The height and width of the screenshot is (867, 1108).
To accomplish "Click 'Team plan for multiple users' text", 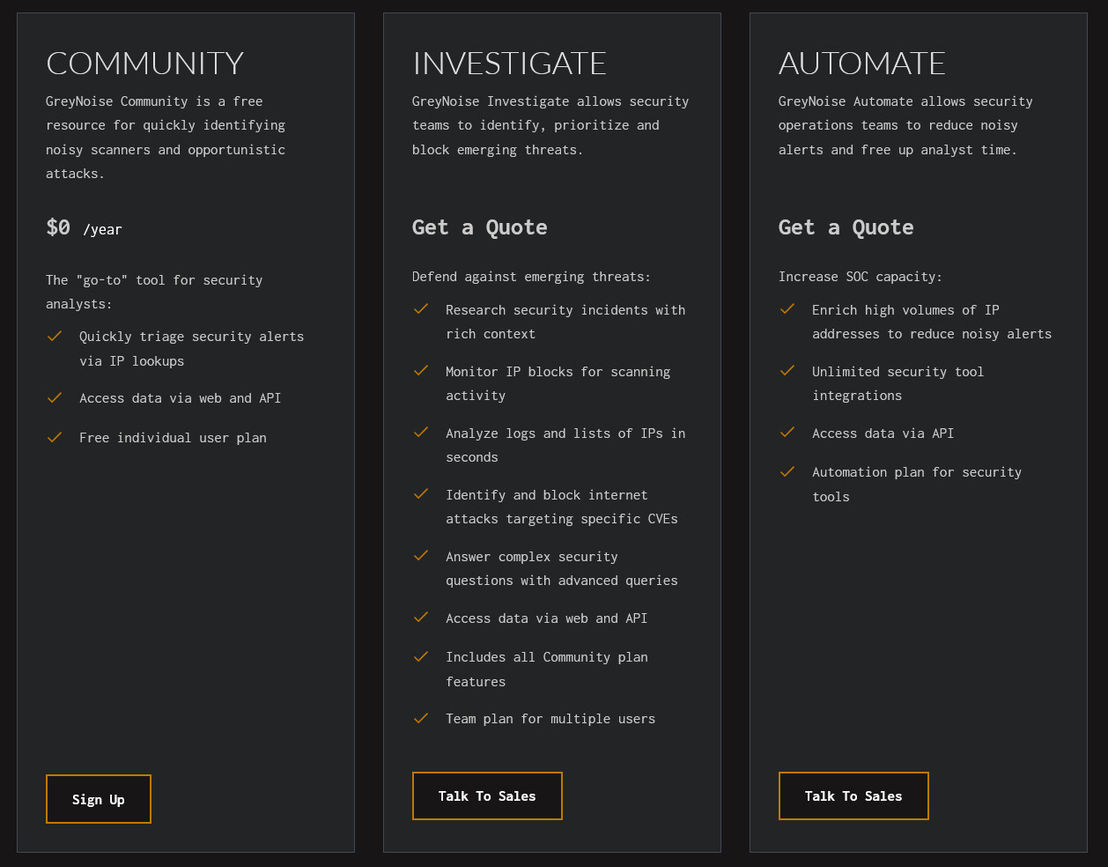I will point(550,719).
